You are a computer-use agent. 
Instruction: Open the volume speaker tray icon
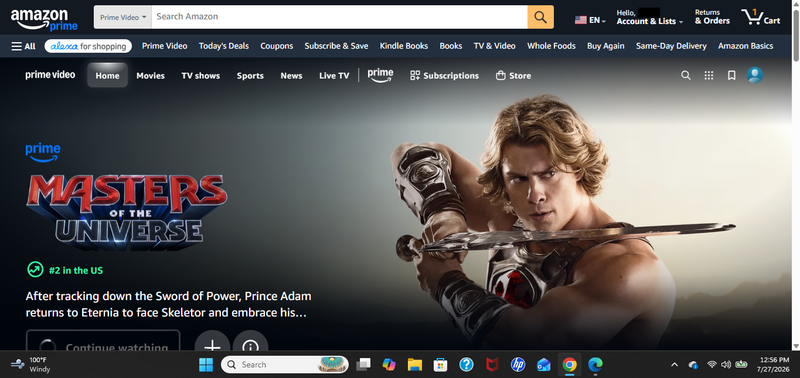coord(726,364)
